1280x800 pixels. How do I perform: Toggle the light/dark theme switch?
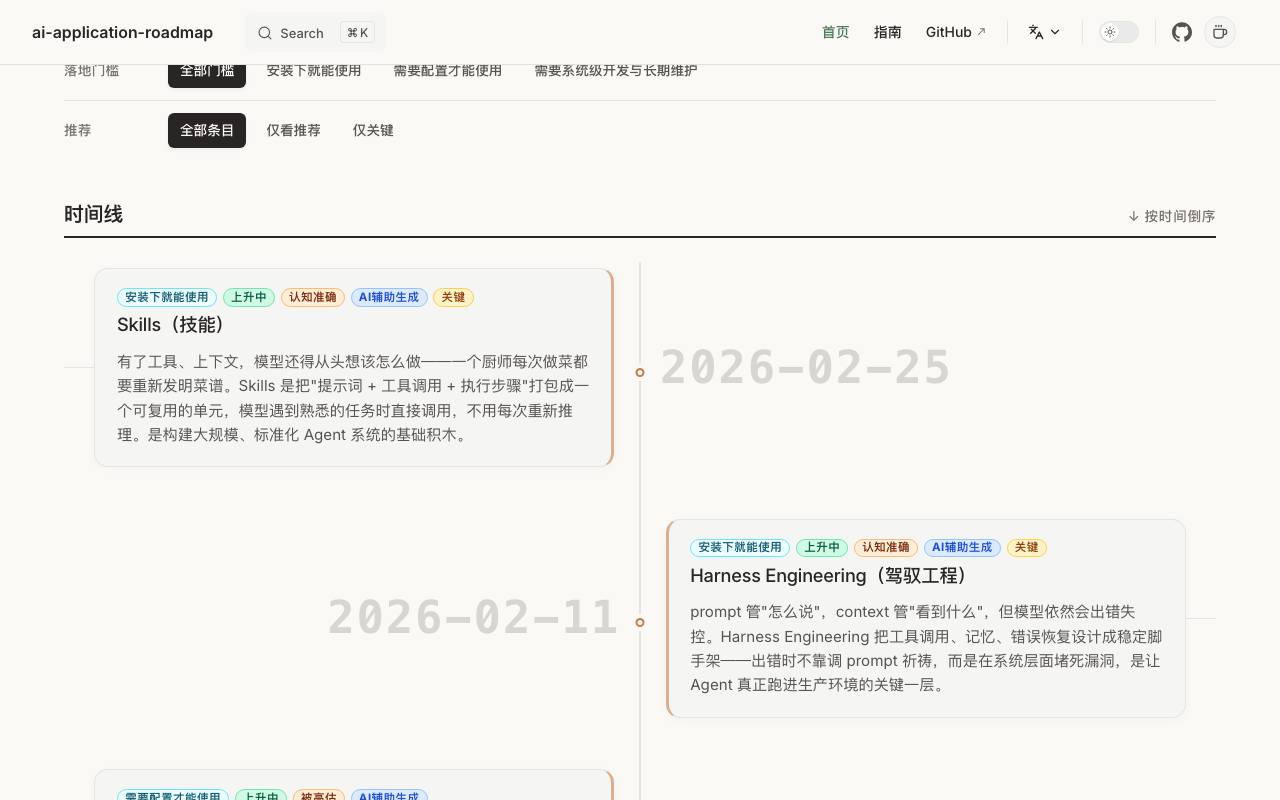[x=1119, y=32]
